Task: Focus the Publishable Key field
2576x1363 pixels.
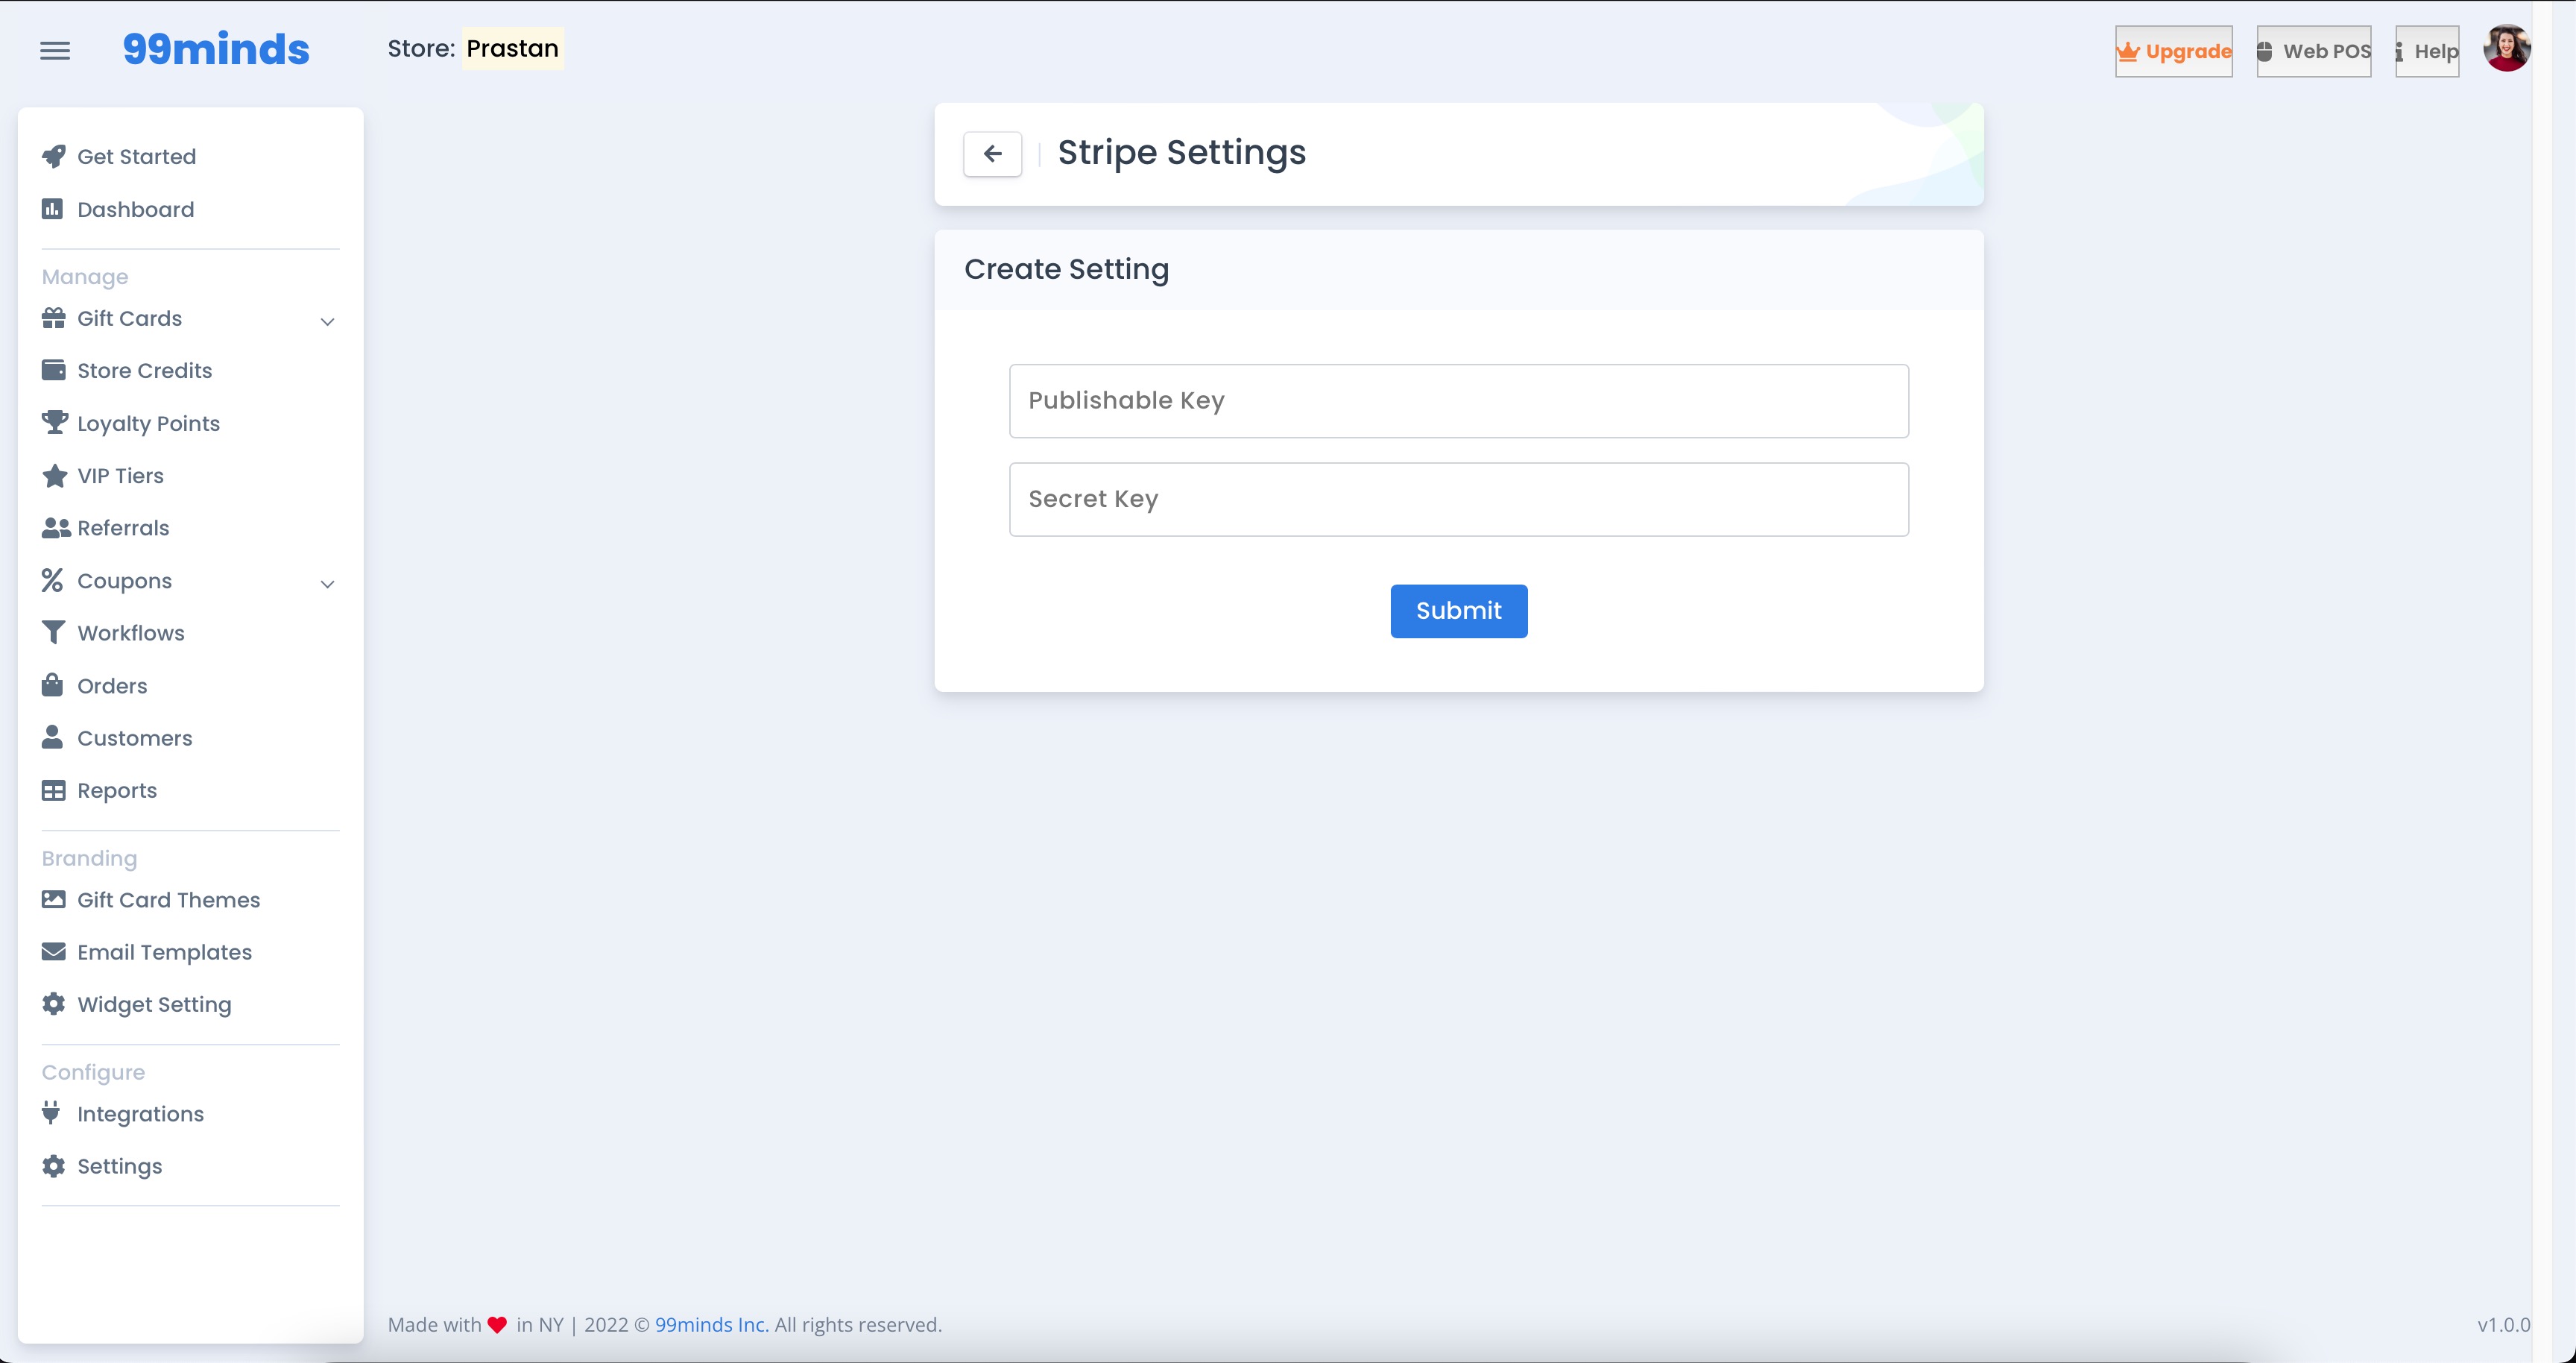Action: [x=1458, y=400]
